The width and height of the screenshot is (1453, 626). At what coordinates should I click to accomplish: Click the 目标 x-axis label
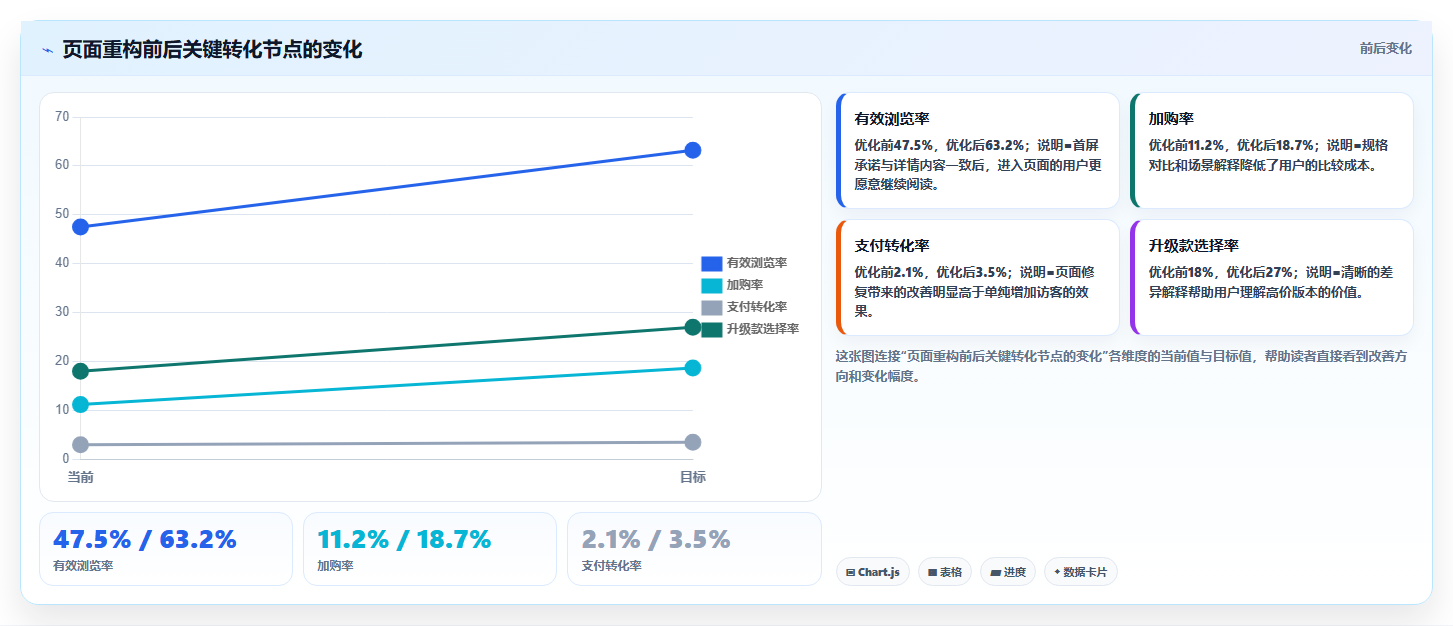click(692, 478)
